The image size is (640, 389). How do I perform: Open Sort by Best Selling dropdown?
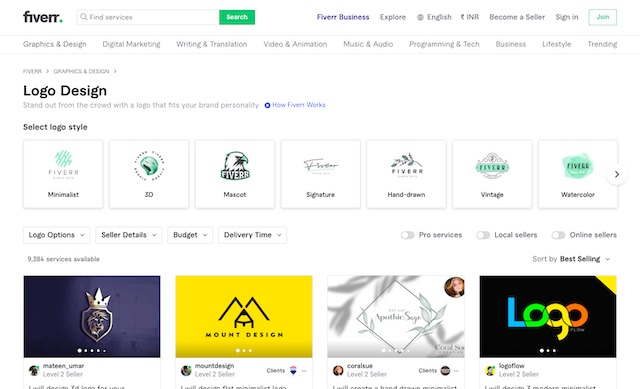point(571,259)
